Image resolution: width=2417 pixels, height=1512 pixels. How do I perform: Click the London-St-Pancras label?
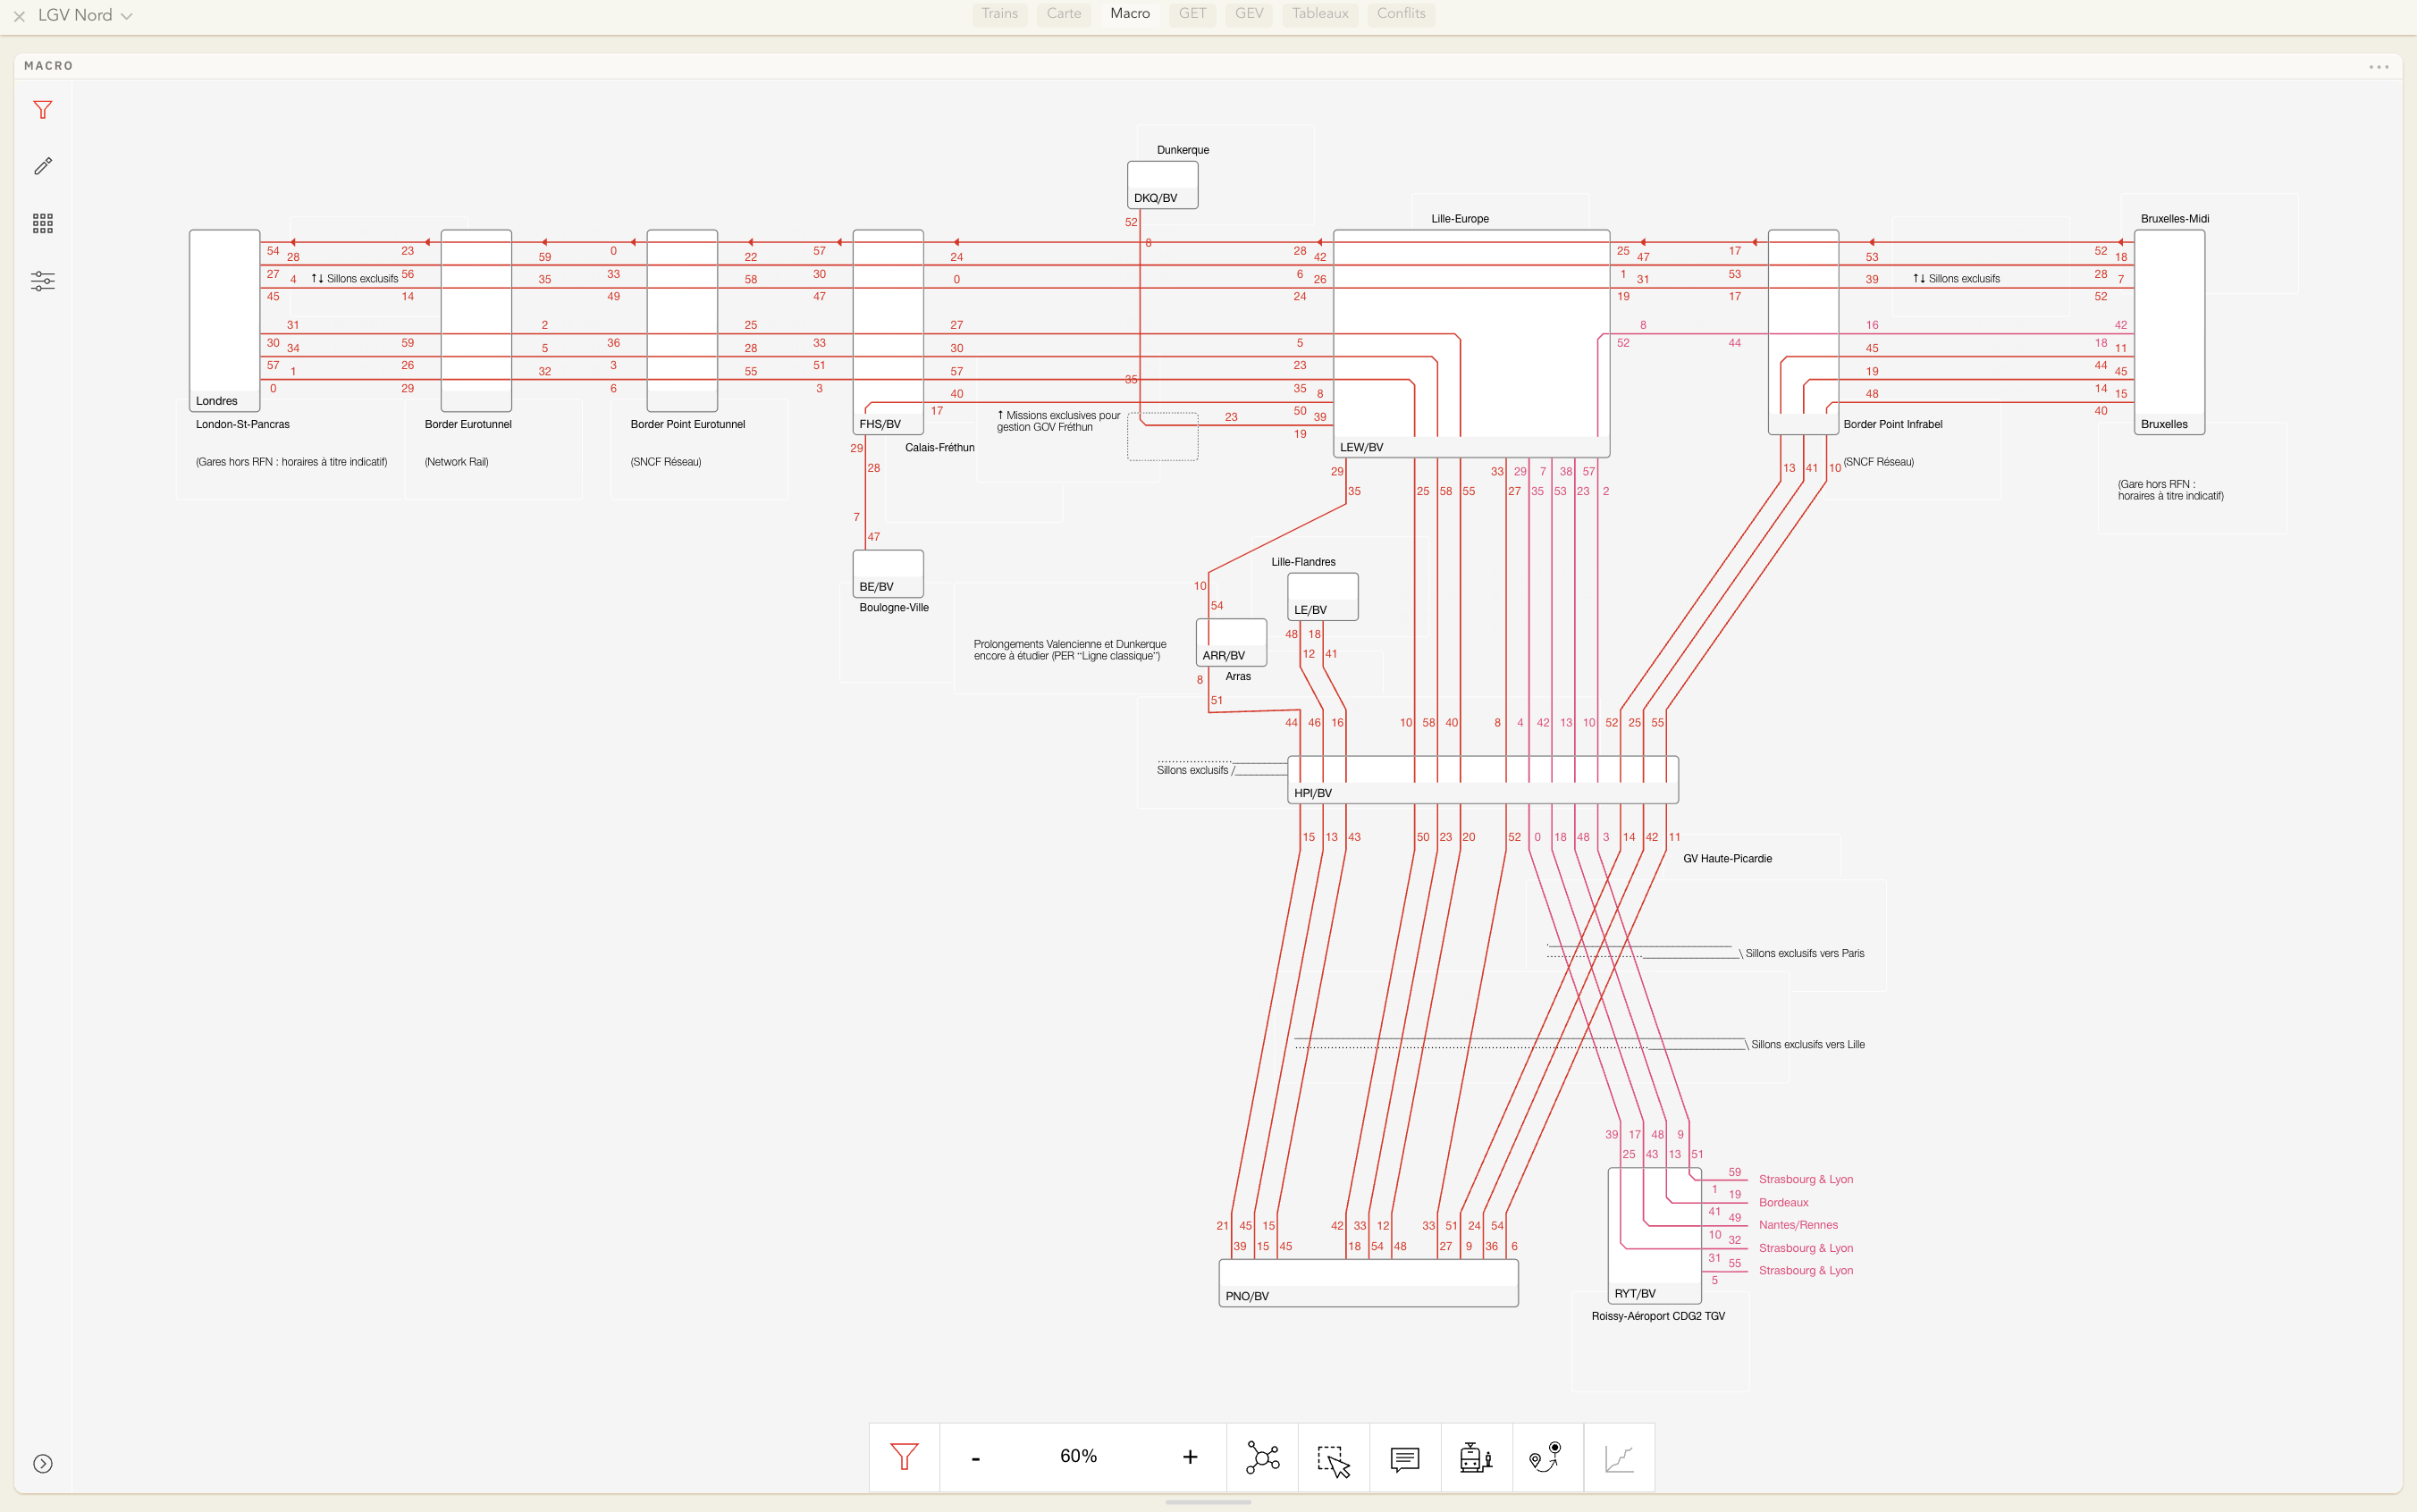tap(243, 425)
